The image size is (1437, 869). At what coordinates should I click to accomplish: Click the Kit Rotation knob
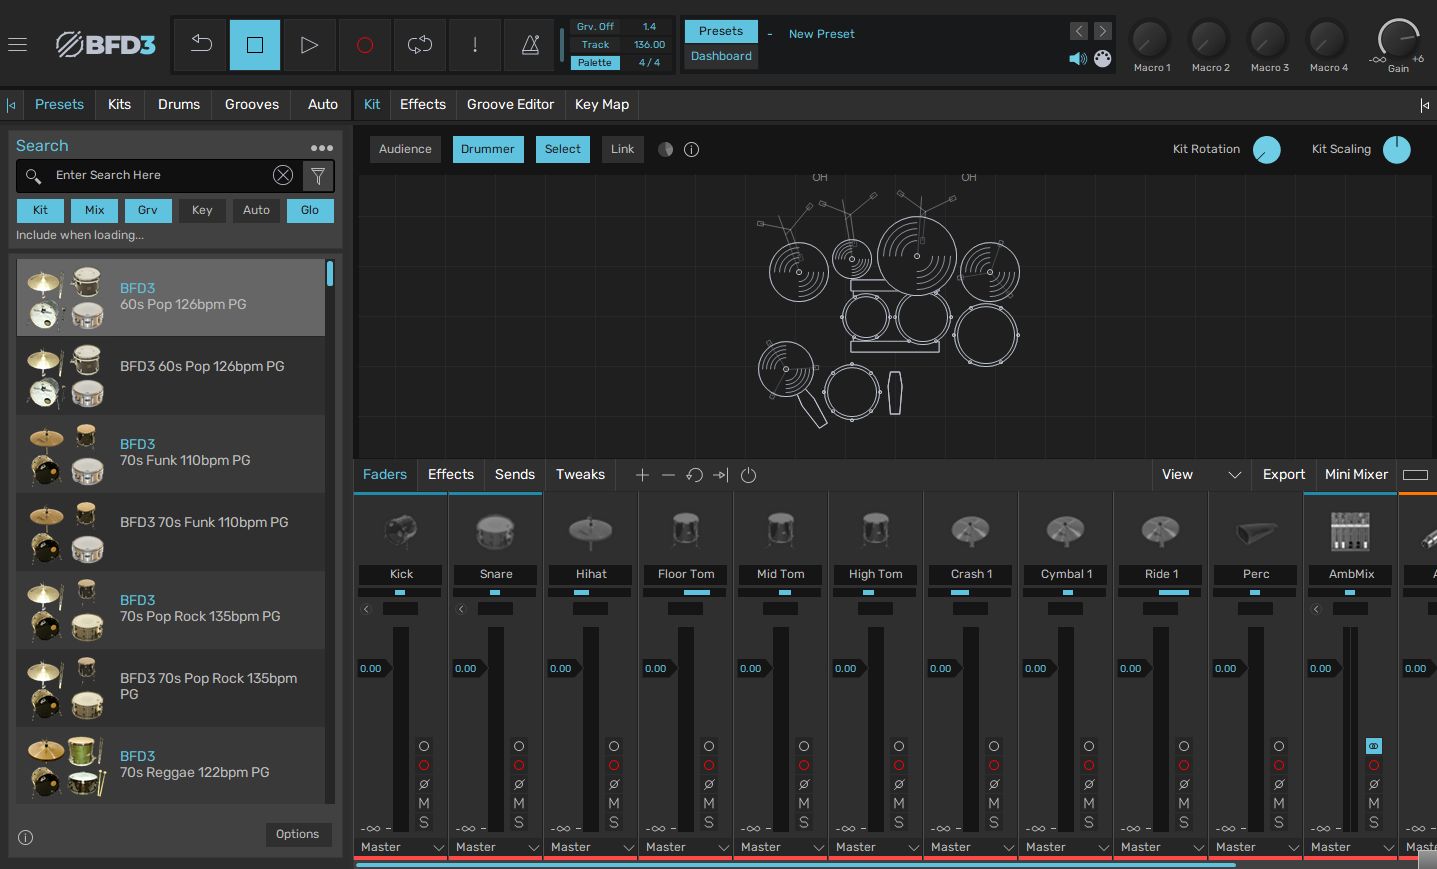[1266, 150]
